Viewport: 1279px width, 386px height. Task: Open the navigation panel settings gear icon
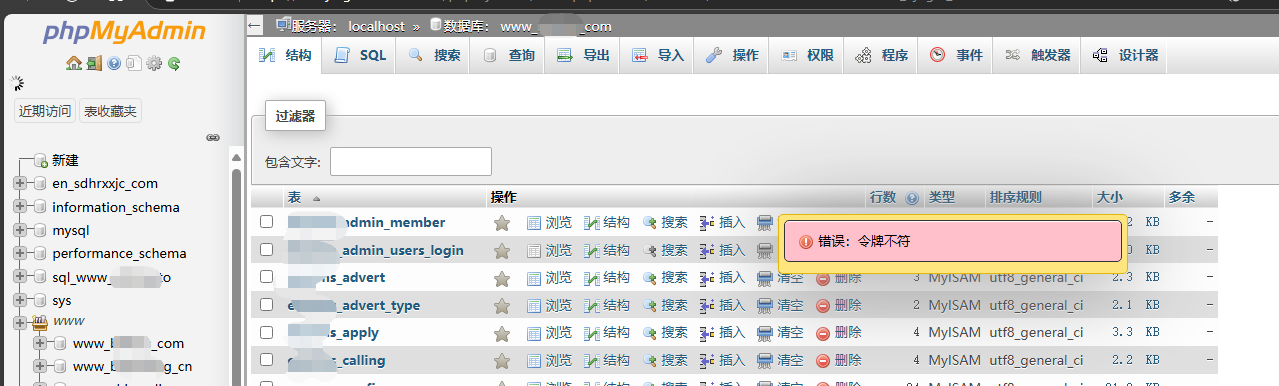pyautogui.click(x=154, y=63)
